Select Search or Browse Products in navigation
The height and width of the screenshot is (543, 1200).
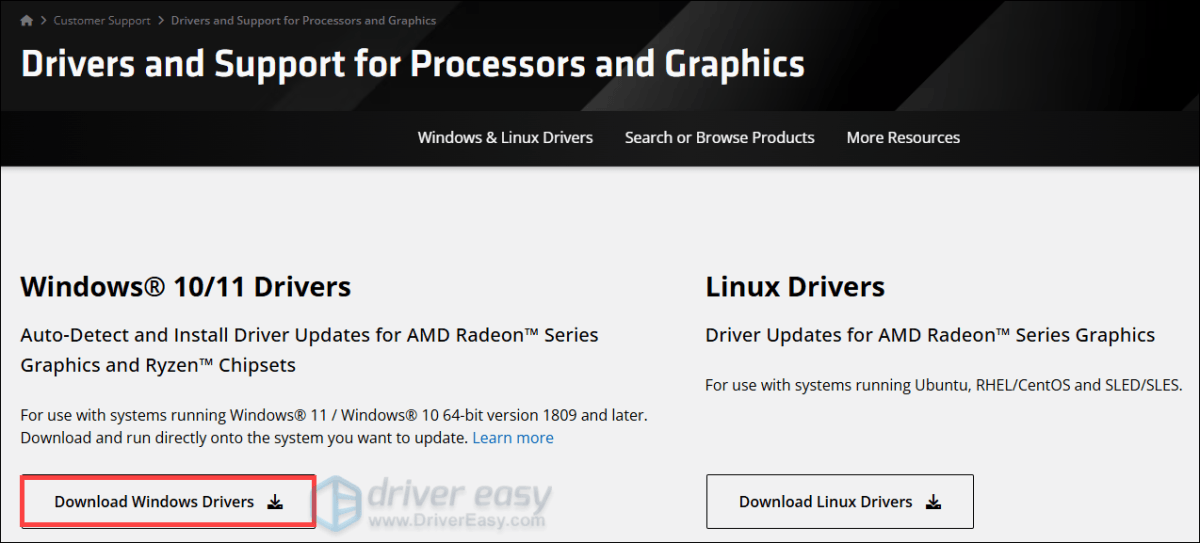[719, 138]
